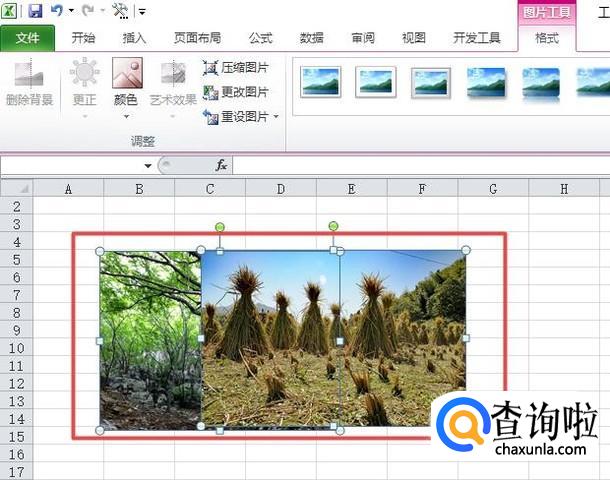
Task: Click 重设图片 reset picture
Action: (x=236, y=116)
